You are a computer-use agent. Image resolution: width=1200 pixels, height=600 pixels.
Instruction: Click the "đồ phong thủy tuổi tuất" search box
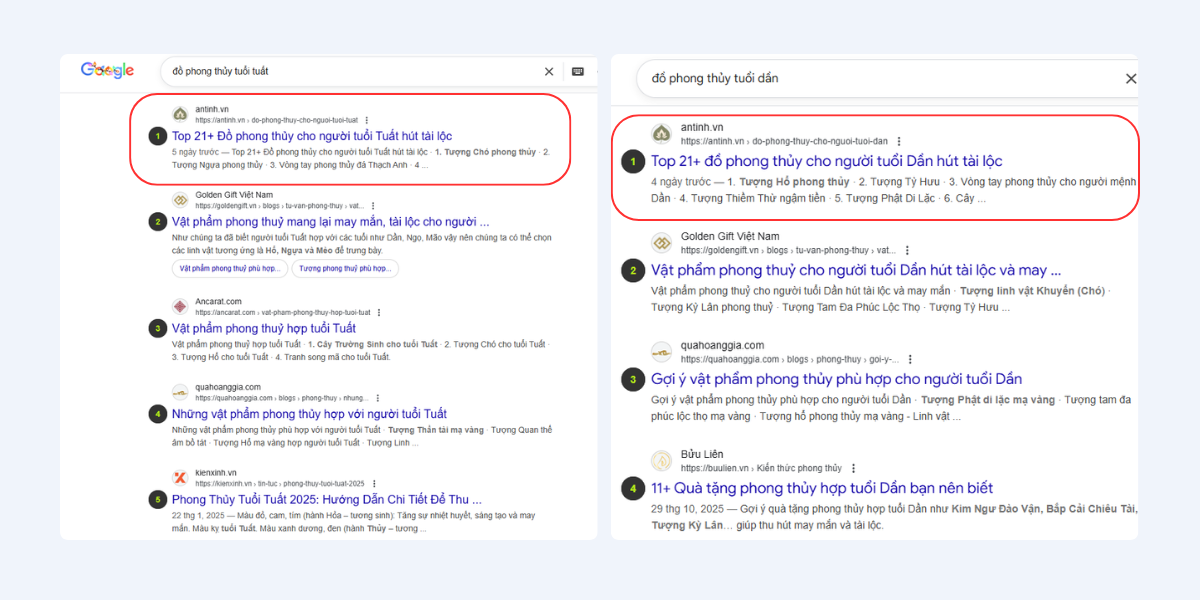[350, 71]
